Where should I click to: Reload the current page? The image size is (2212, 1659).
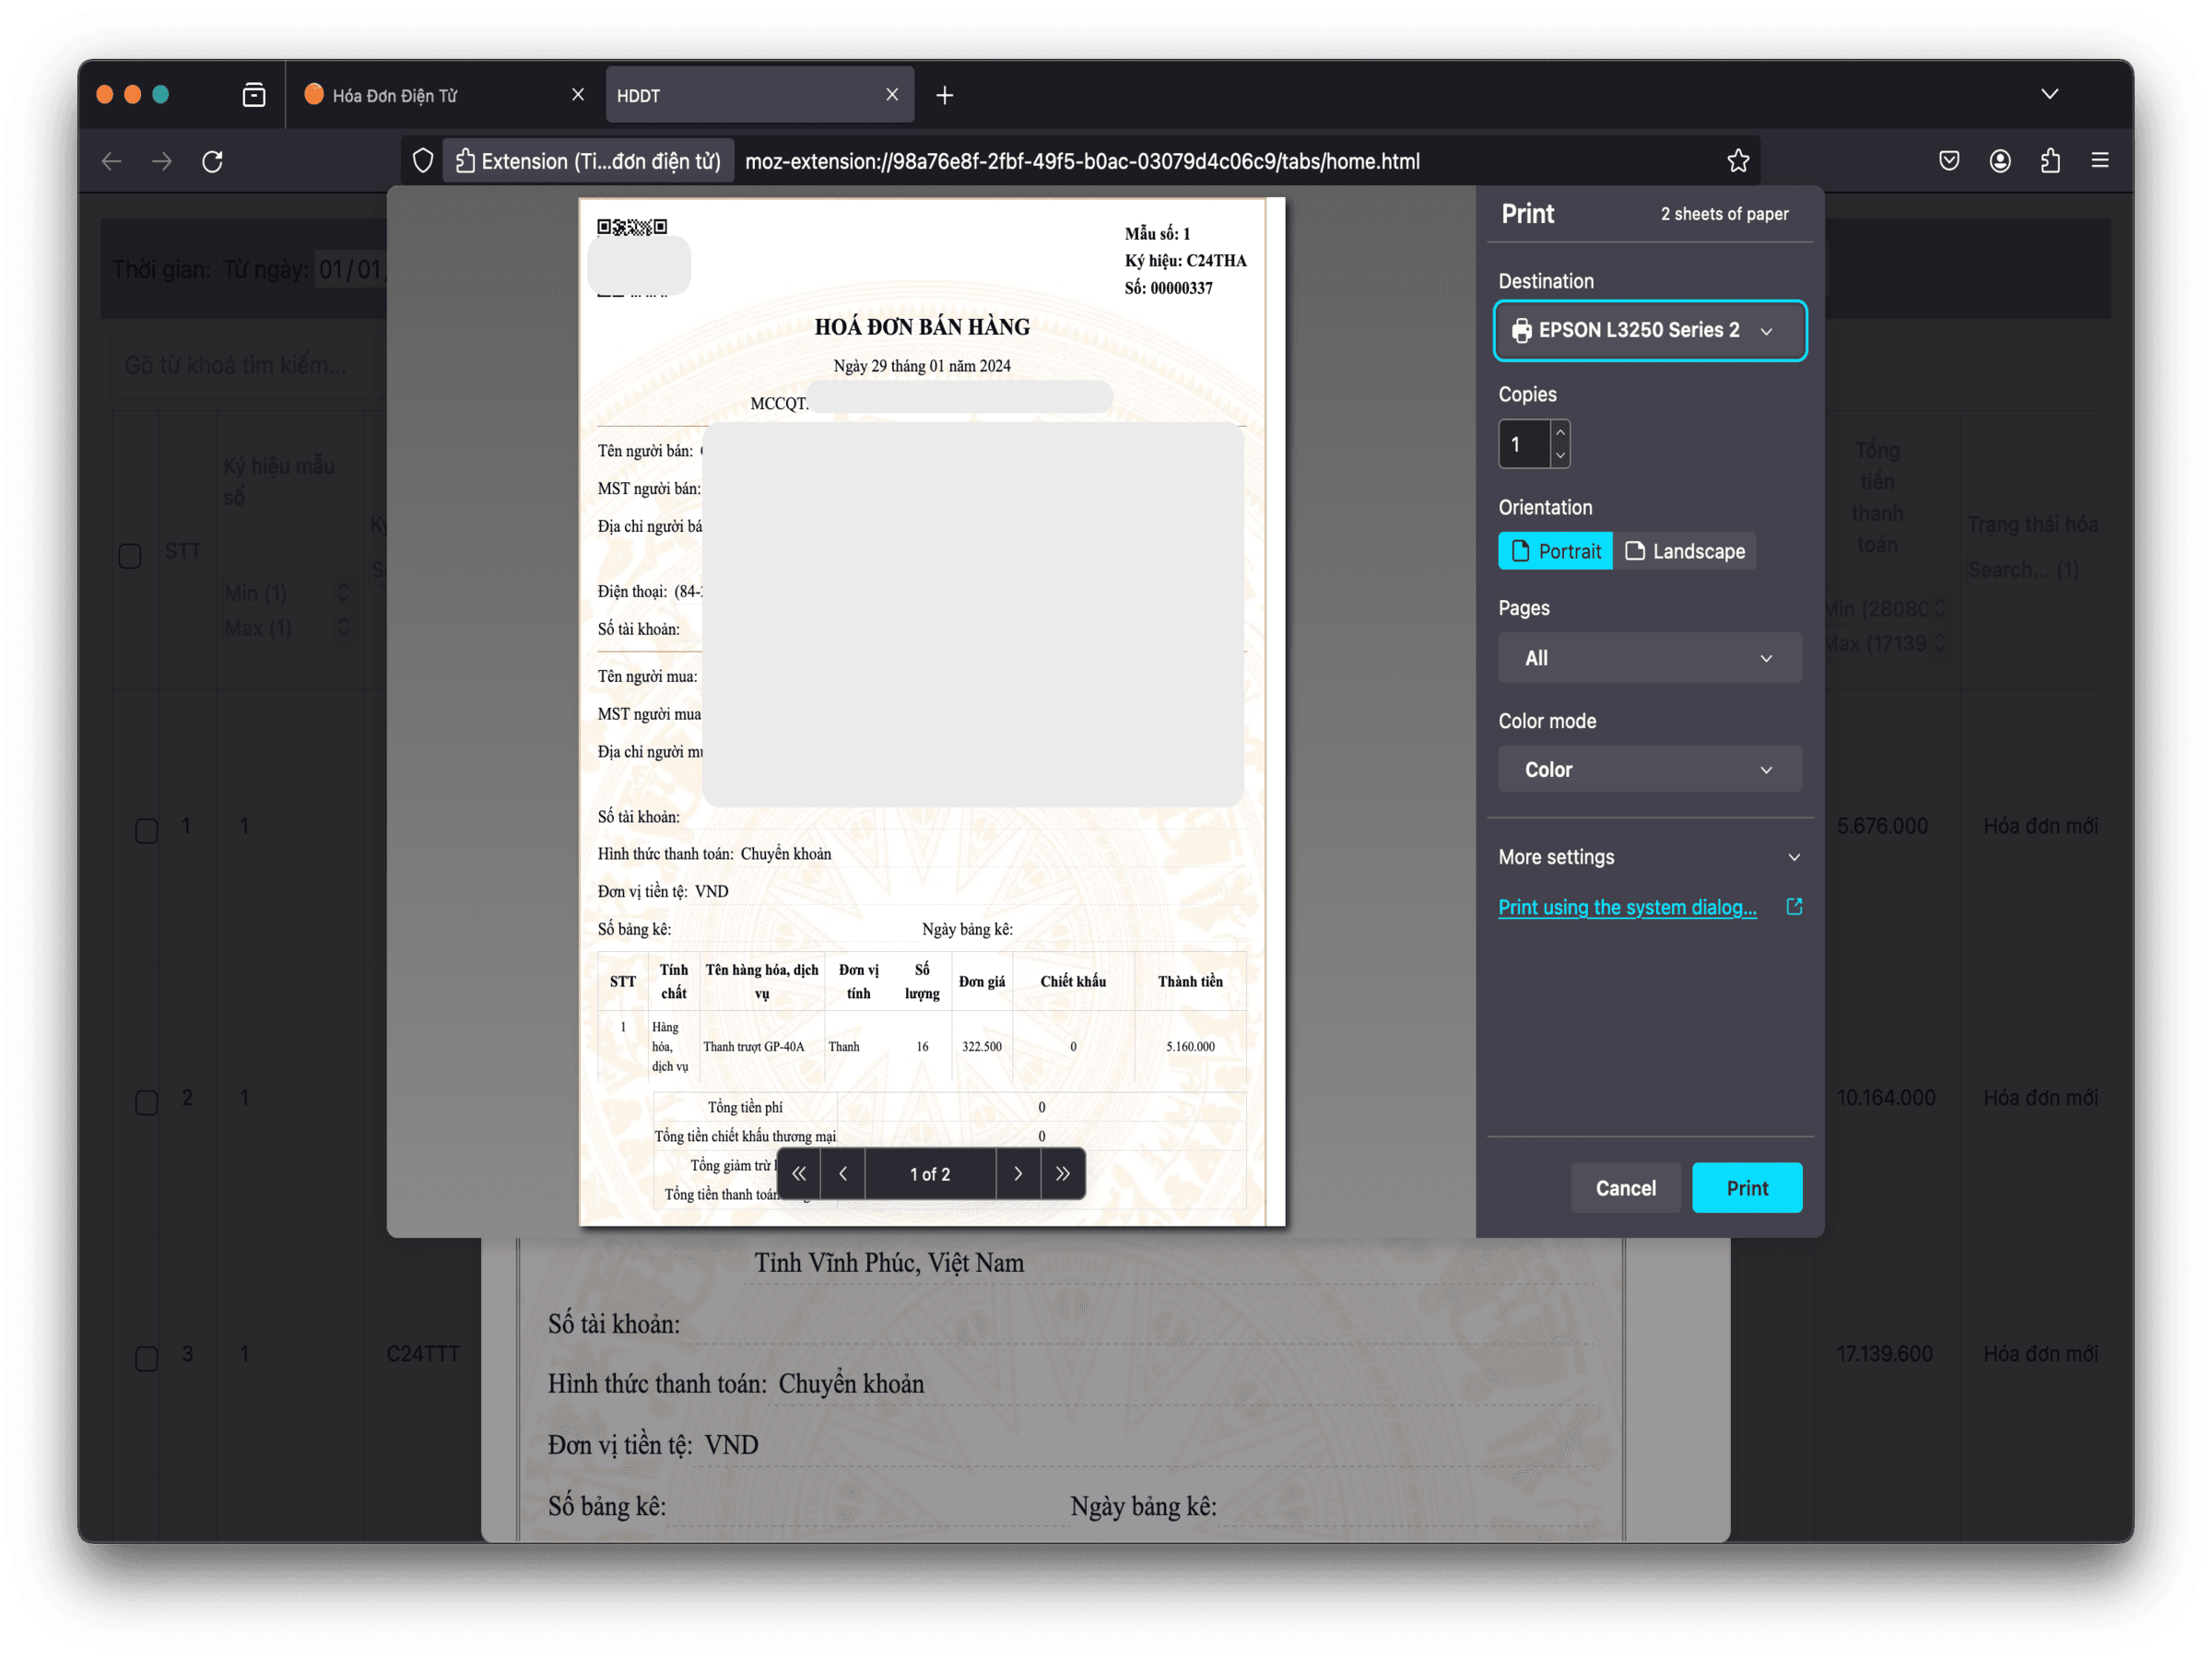point(212,161)
